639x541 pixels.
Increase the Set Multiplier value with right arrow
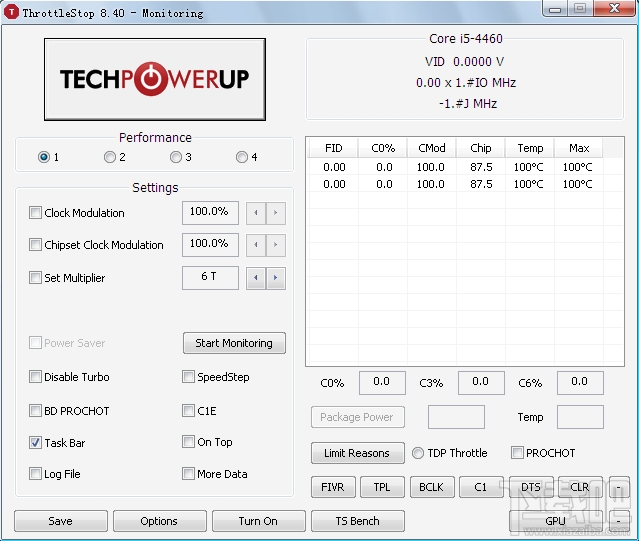(276, 278)
